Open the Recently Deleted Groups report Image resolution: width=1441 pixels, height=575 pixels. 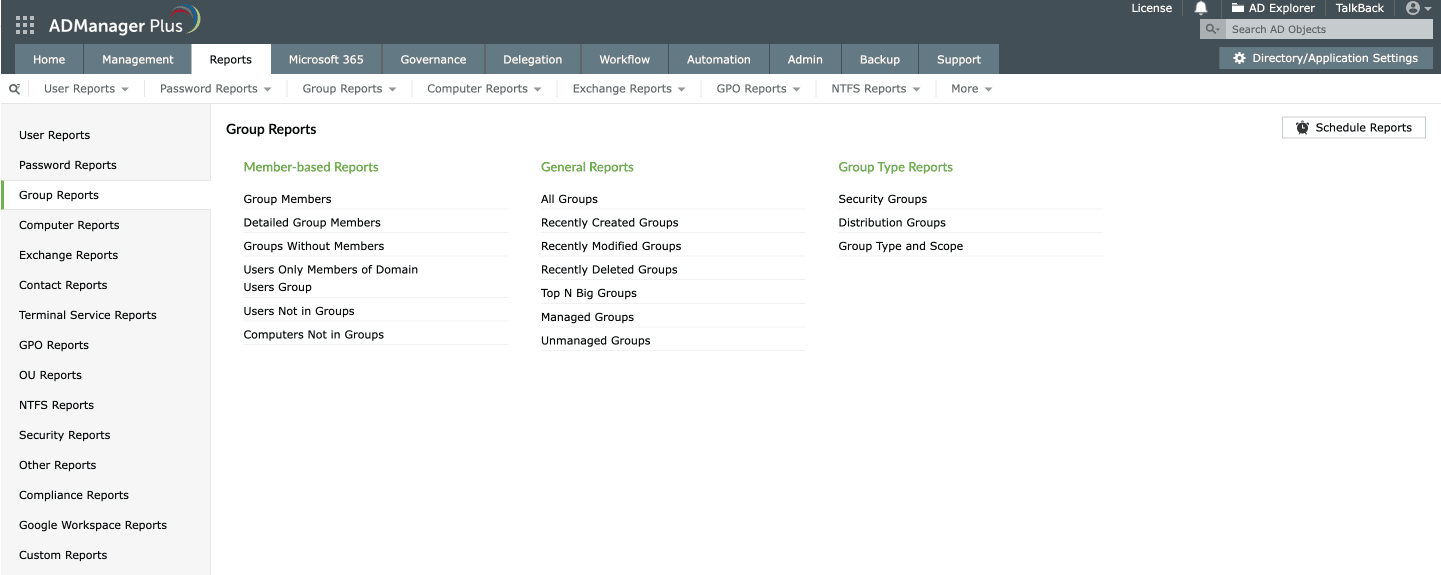pyautogui.click(x=609, y=270)
